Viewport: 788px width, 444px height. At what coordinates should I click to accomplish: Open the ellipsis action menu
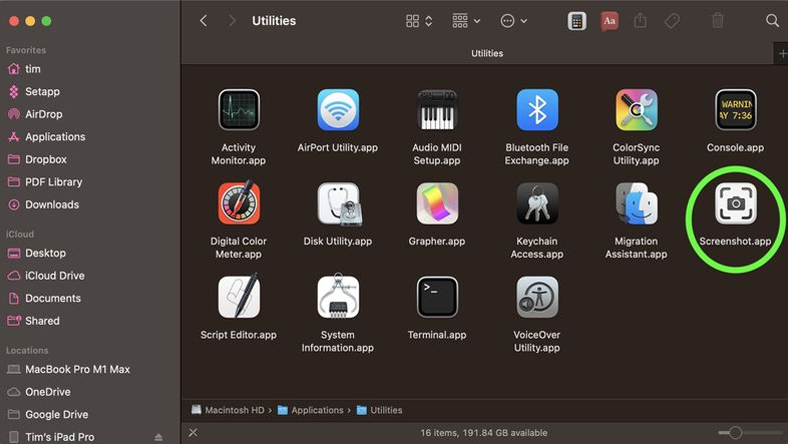tap(514, 21)
